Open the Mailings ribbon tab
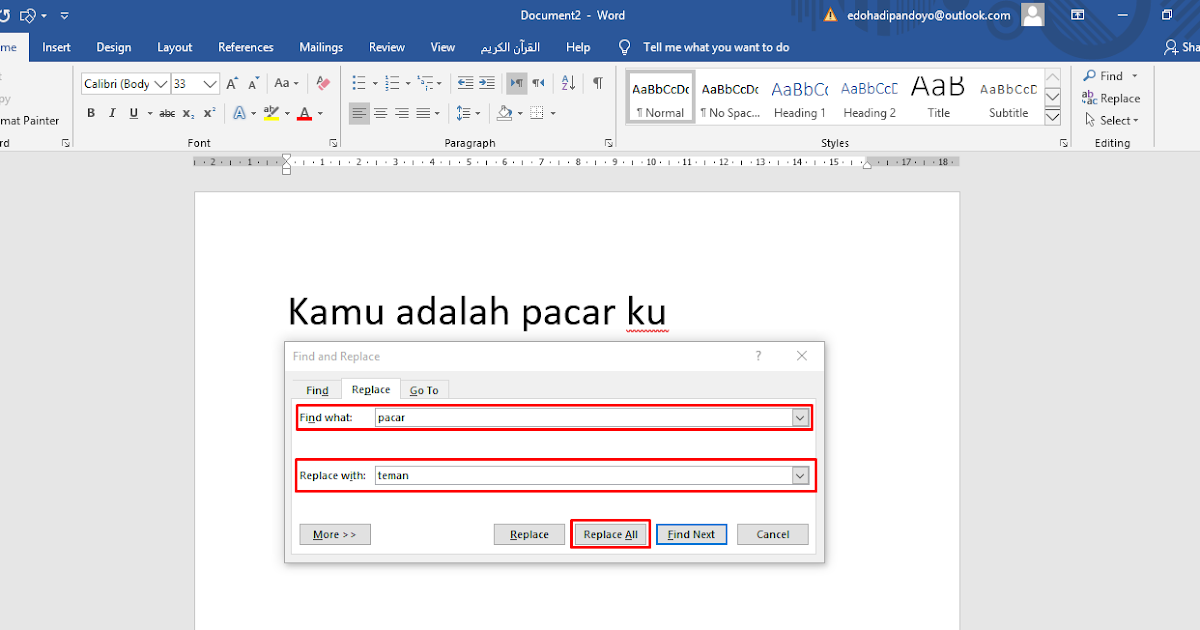Viewport: 1200px width, 630px height. click(x=321, y=47)
